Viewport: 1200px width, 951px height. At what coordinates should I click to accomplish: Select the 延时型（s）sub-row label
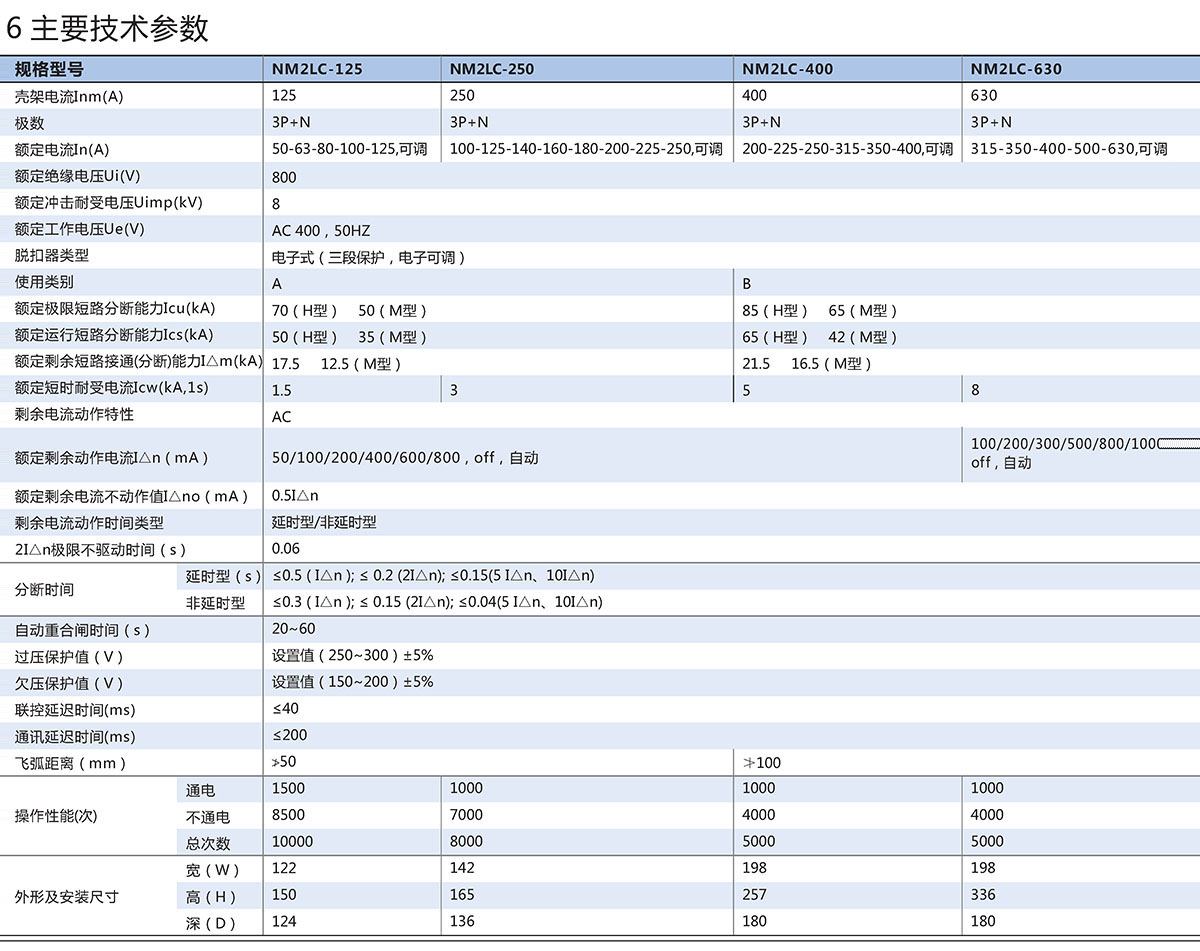pyautogui.click(x=223, y=576)
